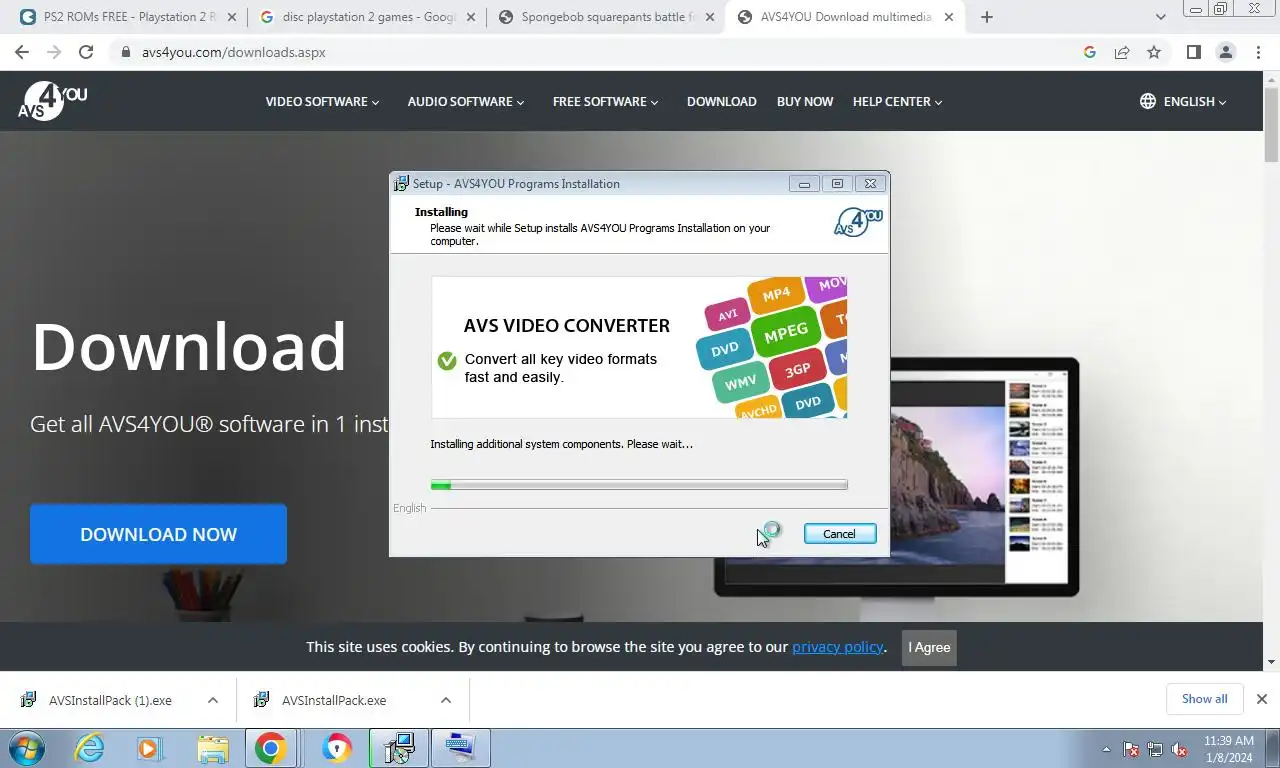Image resolution: width=1280 pixels, height=768 pixels.
Task: Open the Buy Now page
Action: pyautogui.click(x=804, y=101)
